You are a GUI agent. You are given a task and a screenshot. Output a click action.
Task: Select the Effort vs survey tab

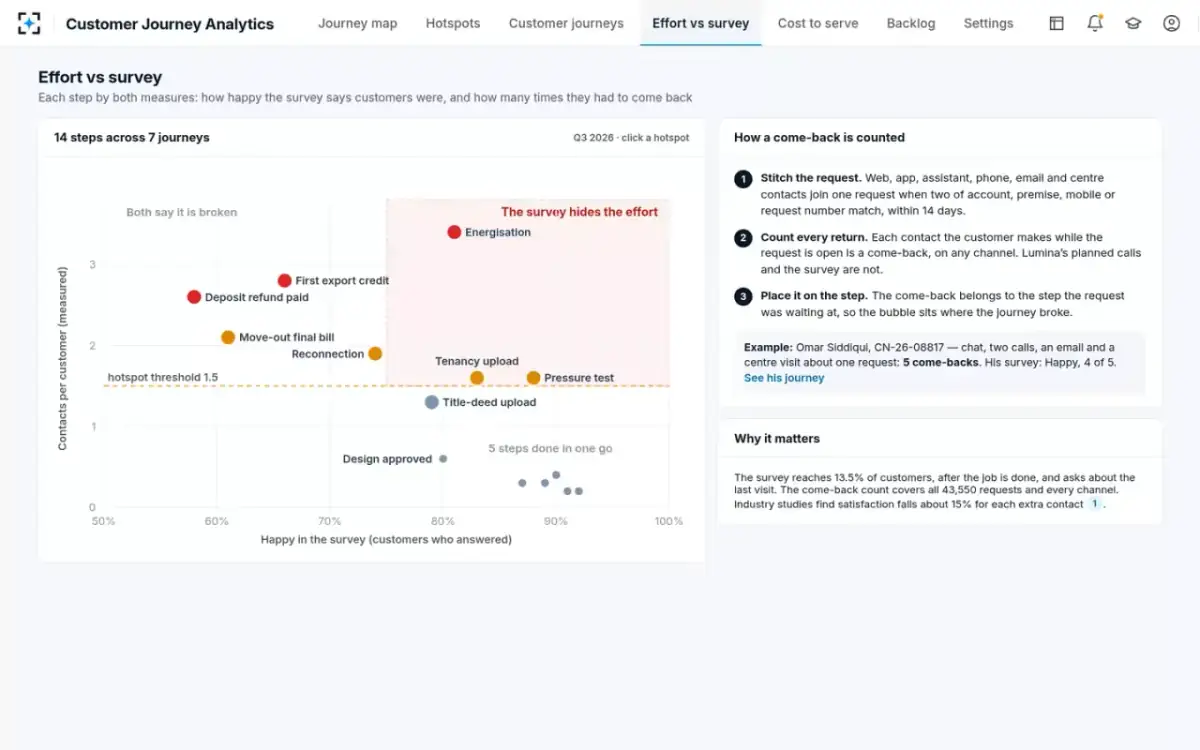click(x=700, y=23)
